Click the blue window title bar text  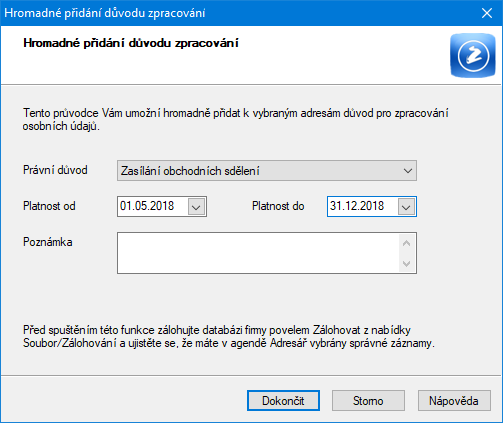click(105, 13)
